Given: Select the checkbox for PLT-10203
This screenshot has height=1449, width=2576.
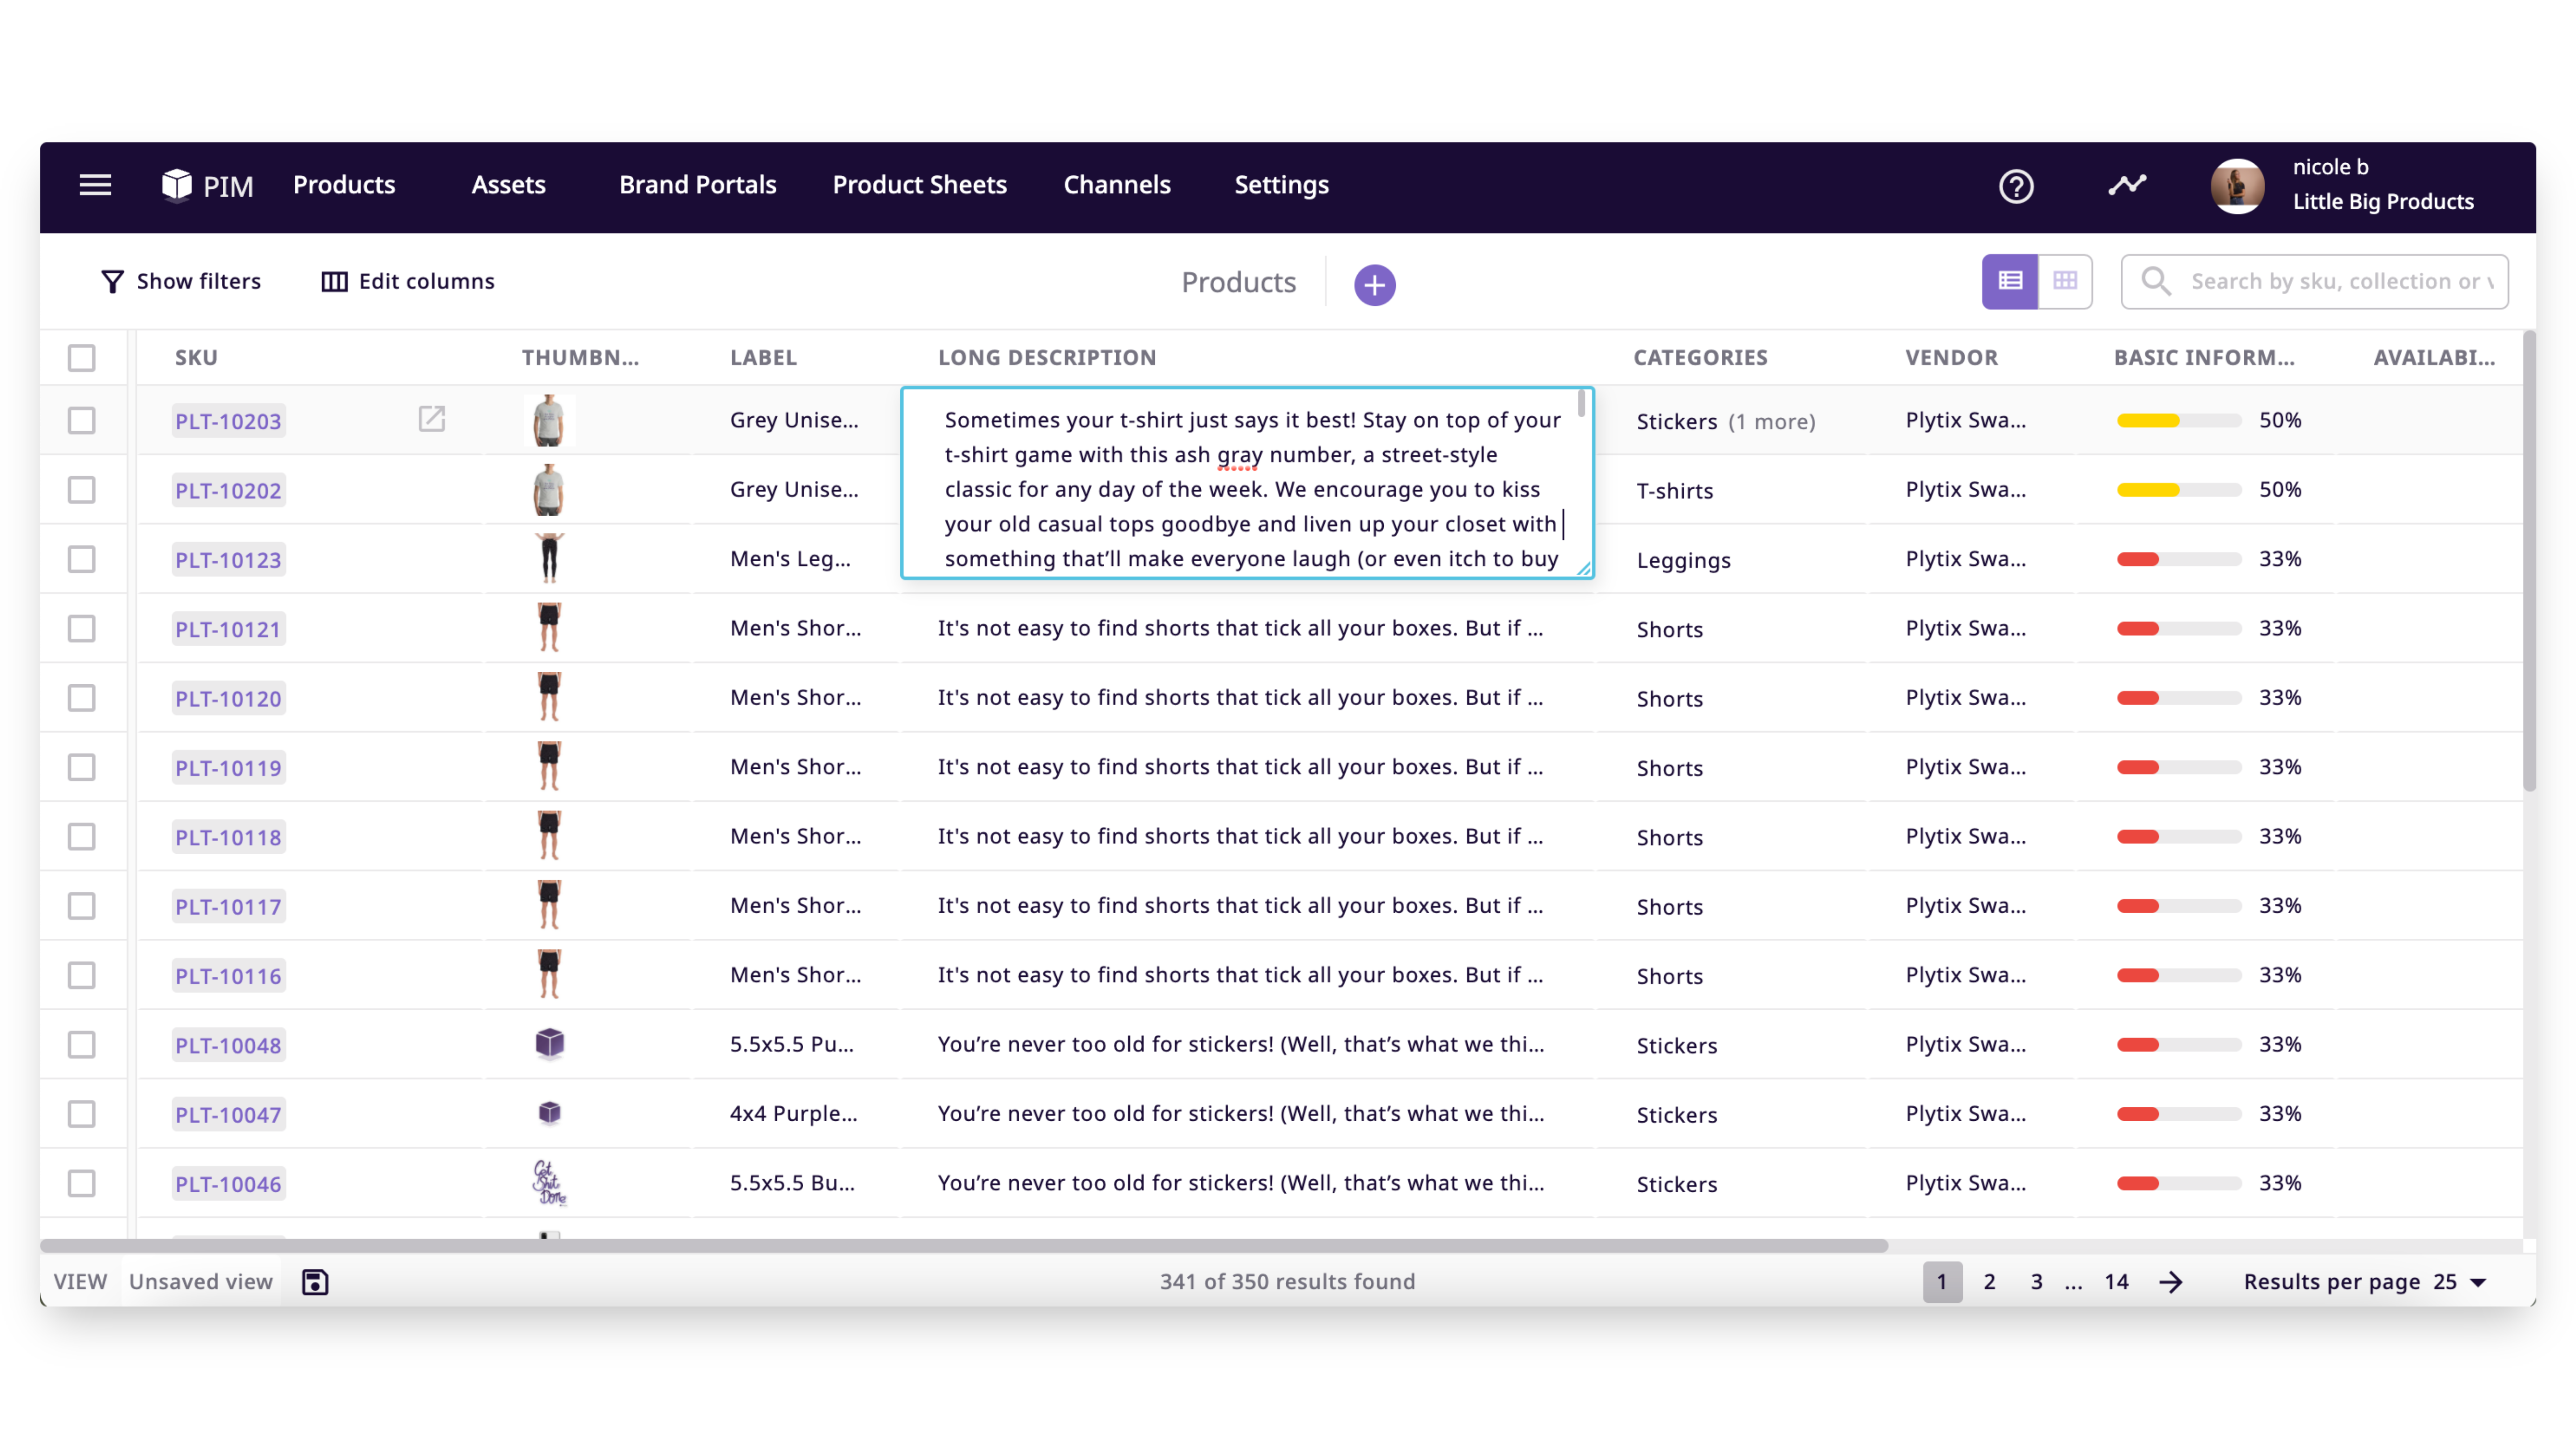Looking at the screenshot, I should tap(82, 420).
